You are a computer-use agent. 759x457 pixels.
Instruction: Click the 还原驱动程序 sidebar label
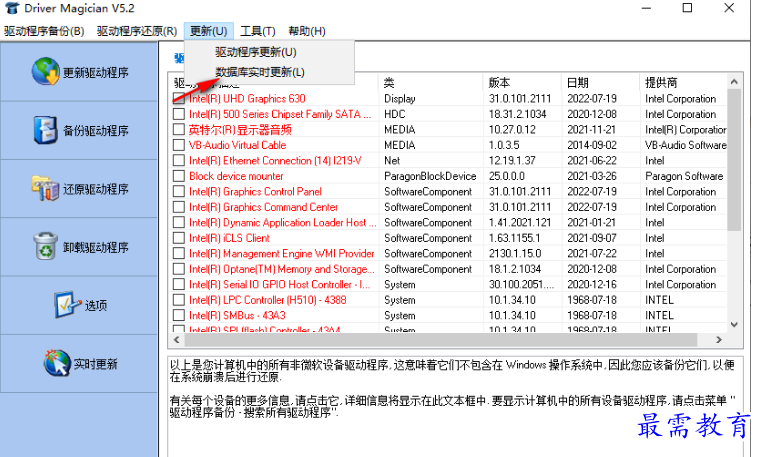(x=96, y=189)
